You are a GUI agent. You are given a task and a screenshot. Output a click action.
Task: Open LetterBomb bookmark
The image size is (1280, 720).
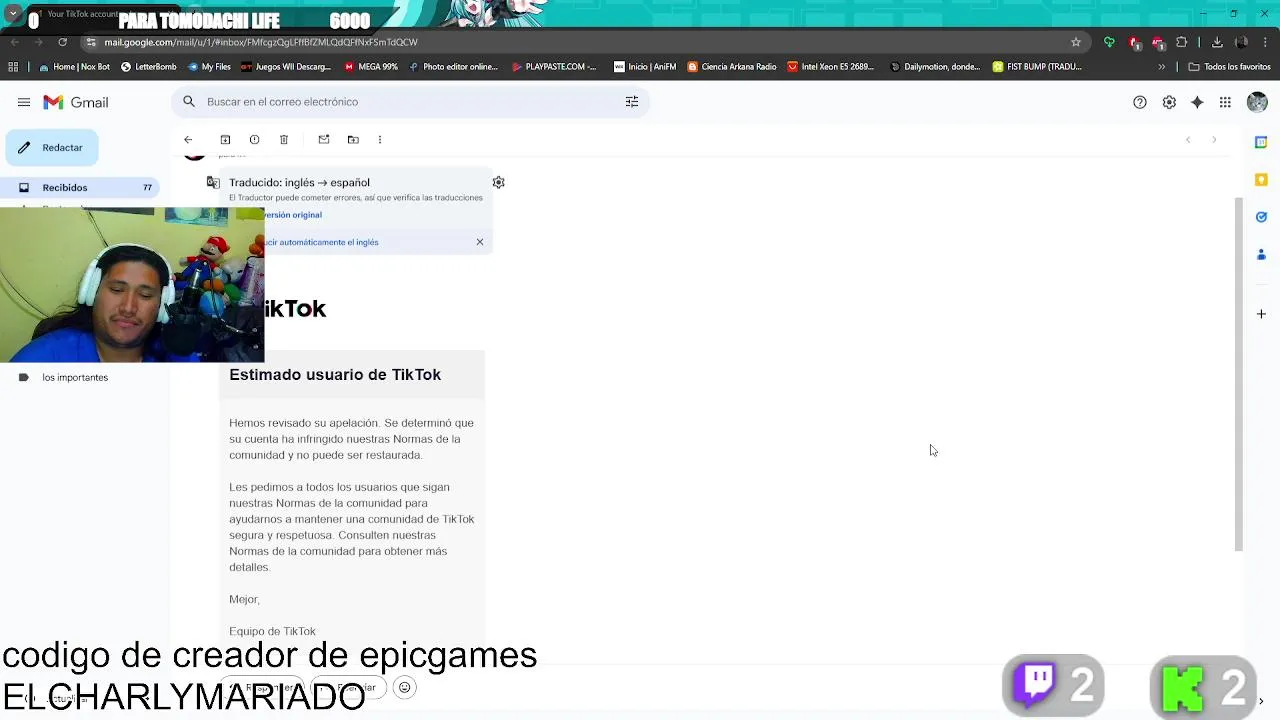click(x=148, y=67)
